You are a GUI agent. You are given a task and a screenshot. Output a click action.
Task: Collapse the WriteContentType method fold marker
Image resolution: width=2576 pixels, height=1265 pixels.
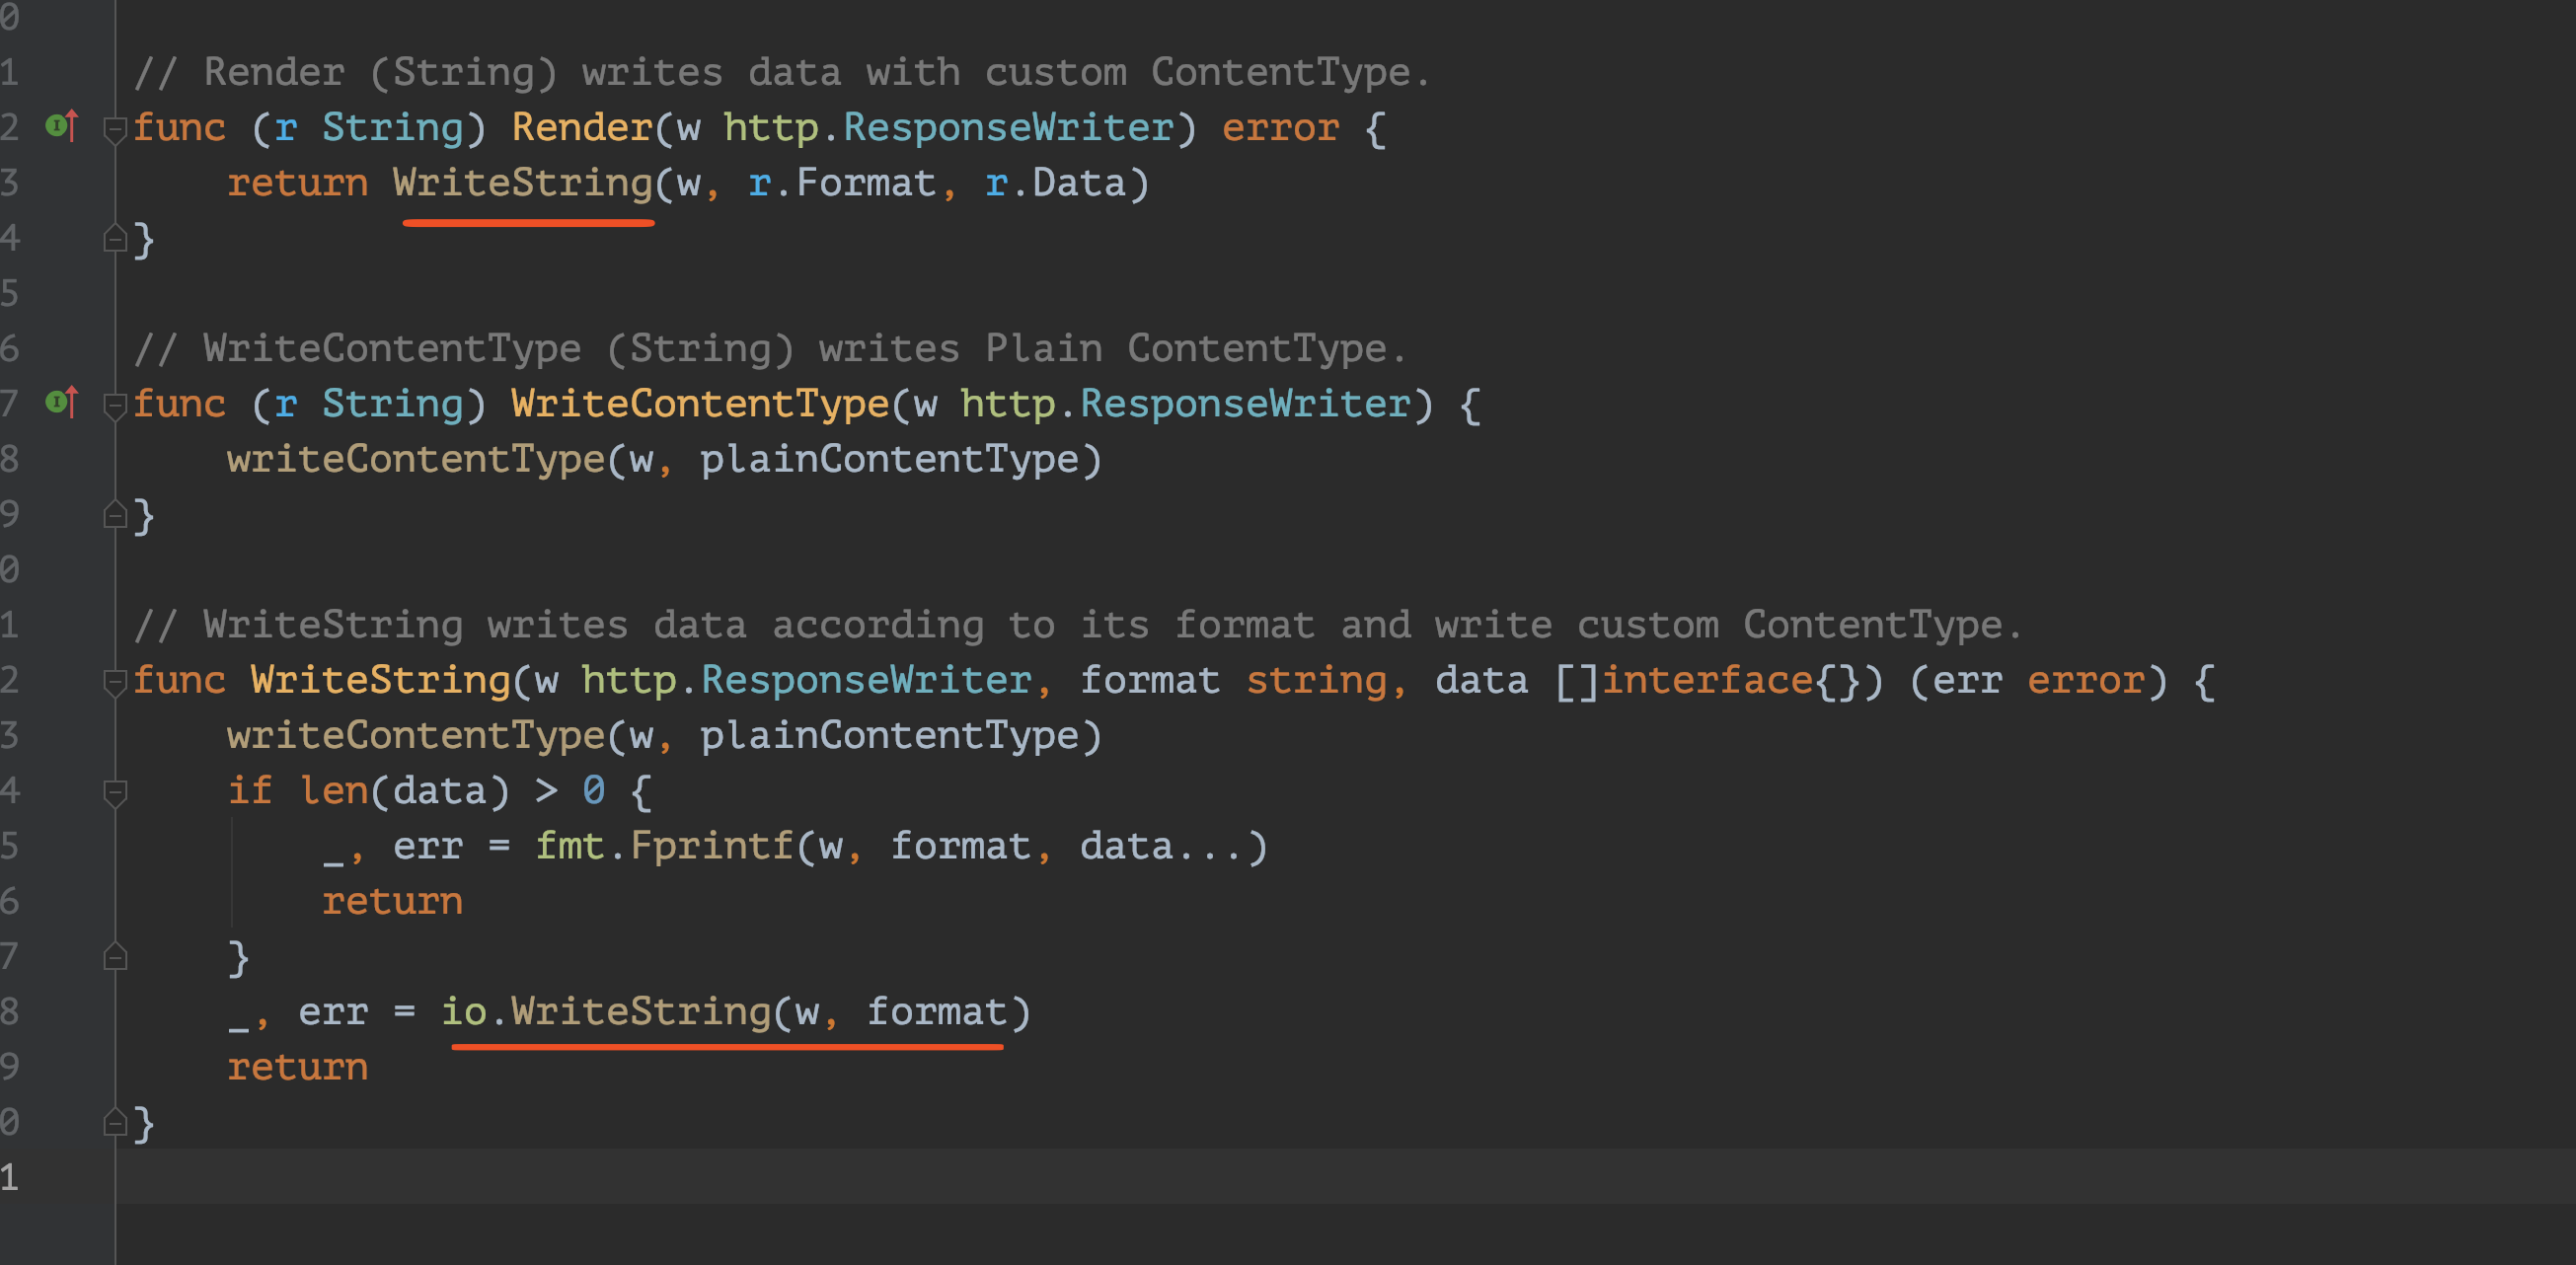(115, 405)
